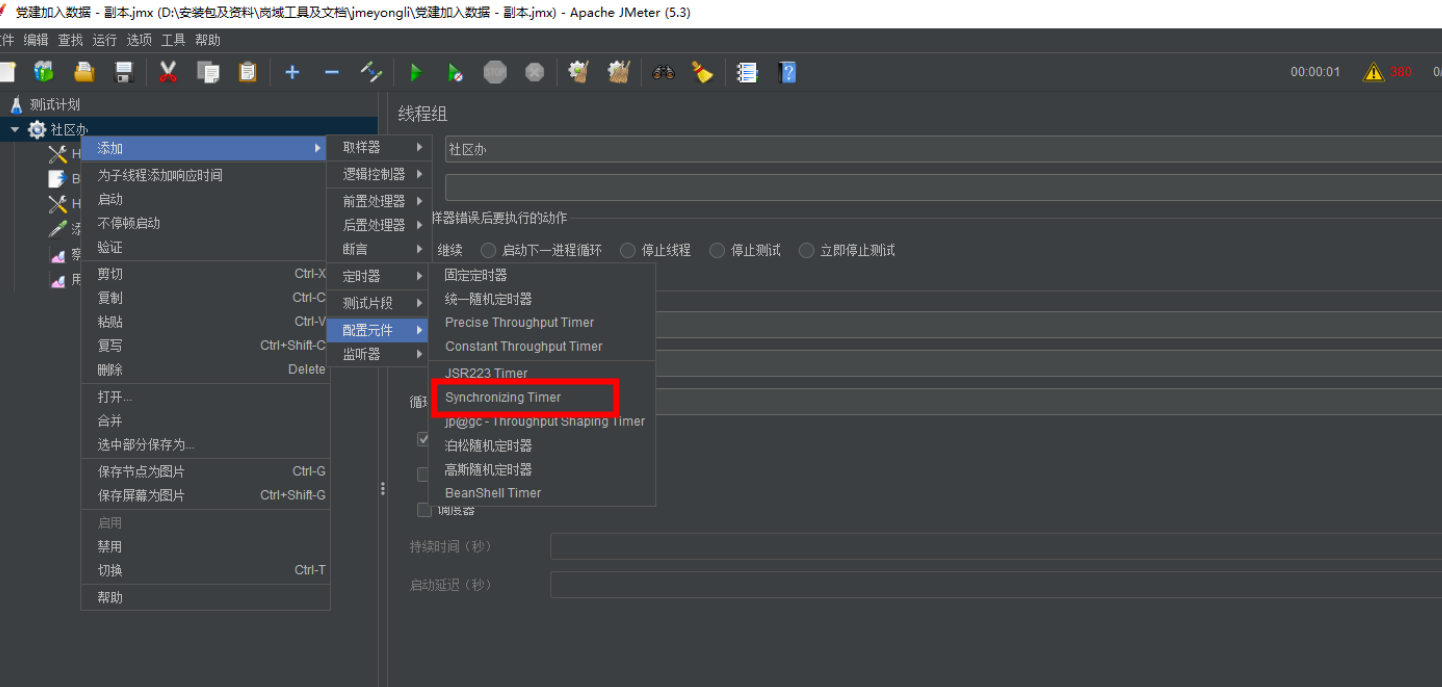Screen dimensions: 1442x687
Task: Expand the 监听器 submenu
Action: tap(380, 354)
